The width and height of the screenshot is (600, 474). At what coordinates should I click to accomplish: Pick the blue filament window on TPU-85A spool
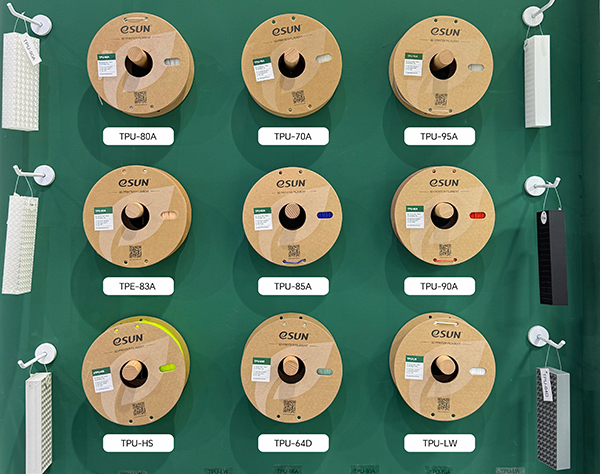[x=325, y=215]
